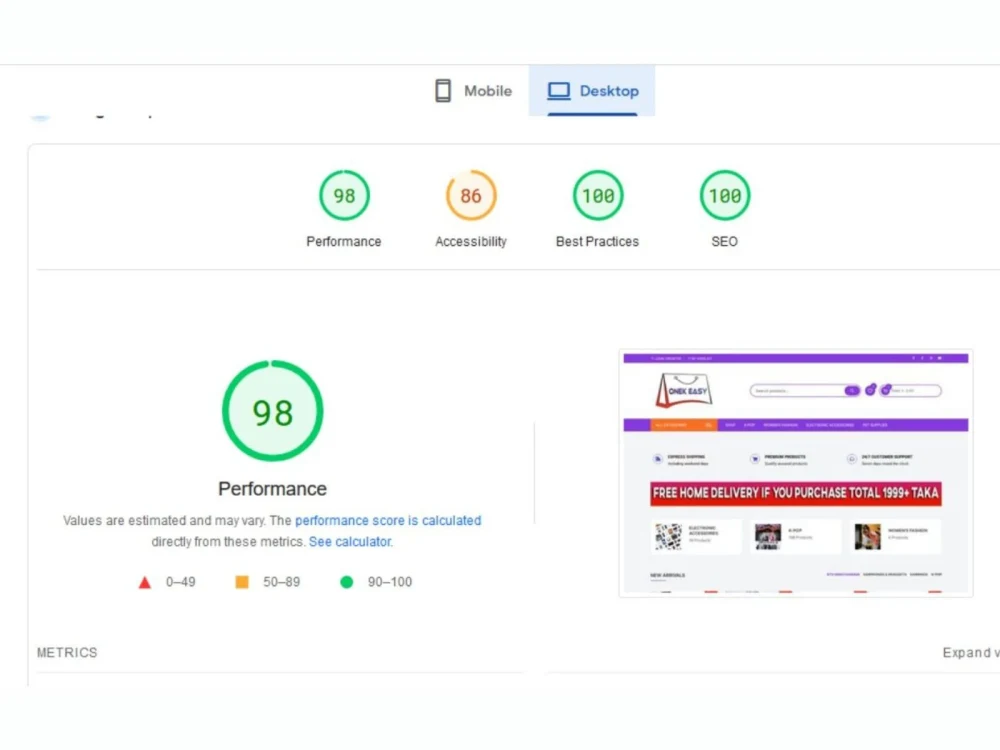Open 'performance score is calculated' link
1000x750 pixels.
(388, 520)
